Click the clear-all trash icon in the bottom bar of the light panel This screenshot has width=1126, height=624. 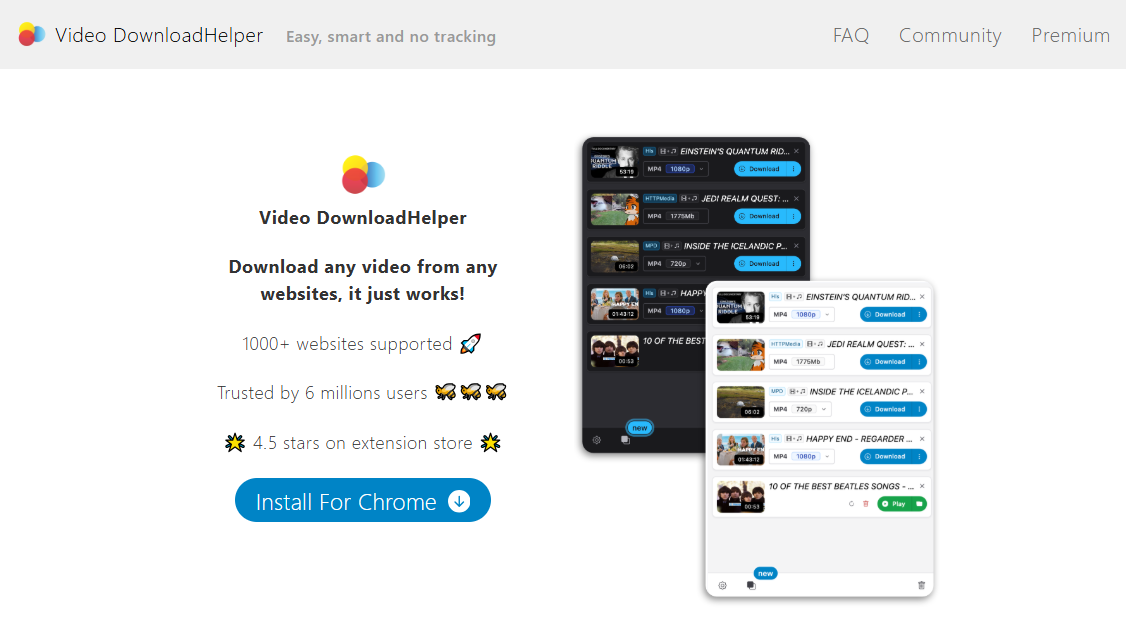pos(921,586)
